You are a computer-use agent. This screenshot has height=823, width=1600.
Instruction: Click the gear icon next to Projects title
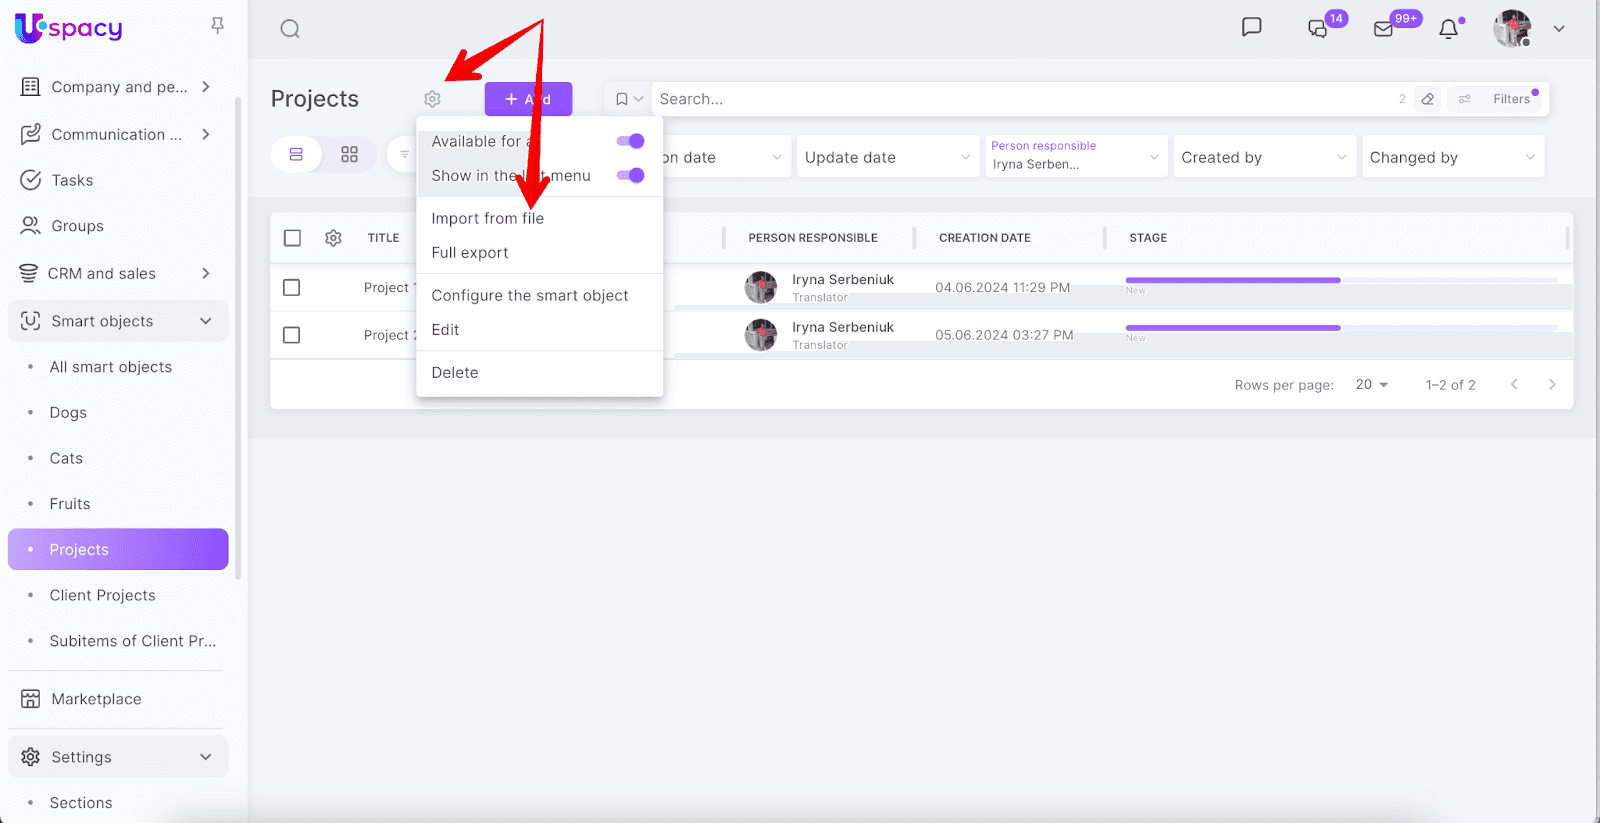[x=432, y=99]
